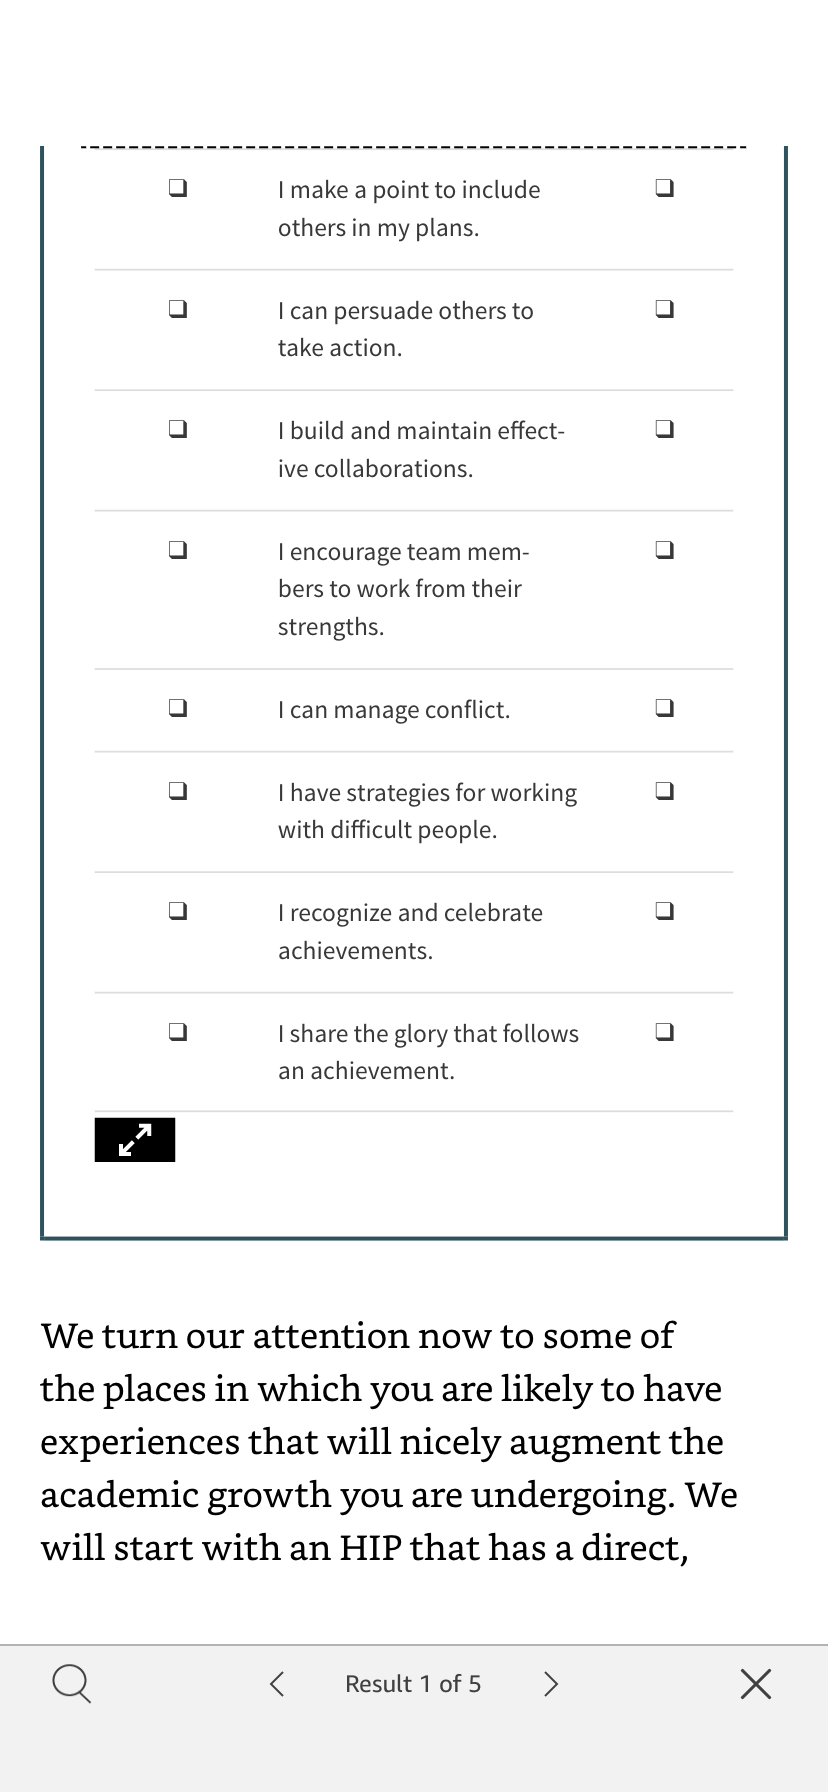Tap the paragraph beginning 'We turn our attention'
This screenshot has height=1792, width=828.
pos(389,1441)
